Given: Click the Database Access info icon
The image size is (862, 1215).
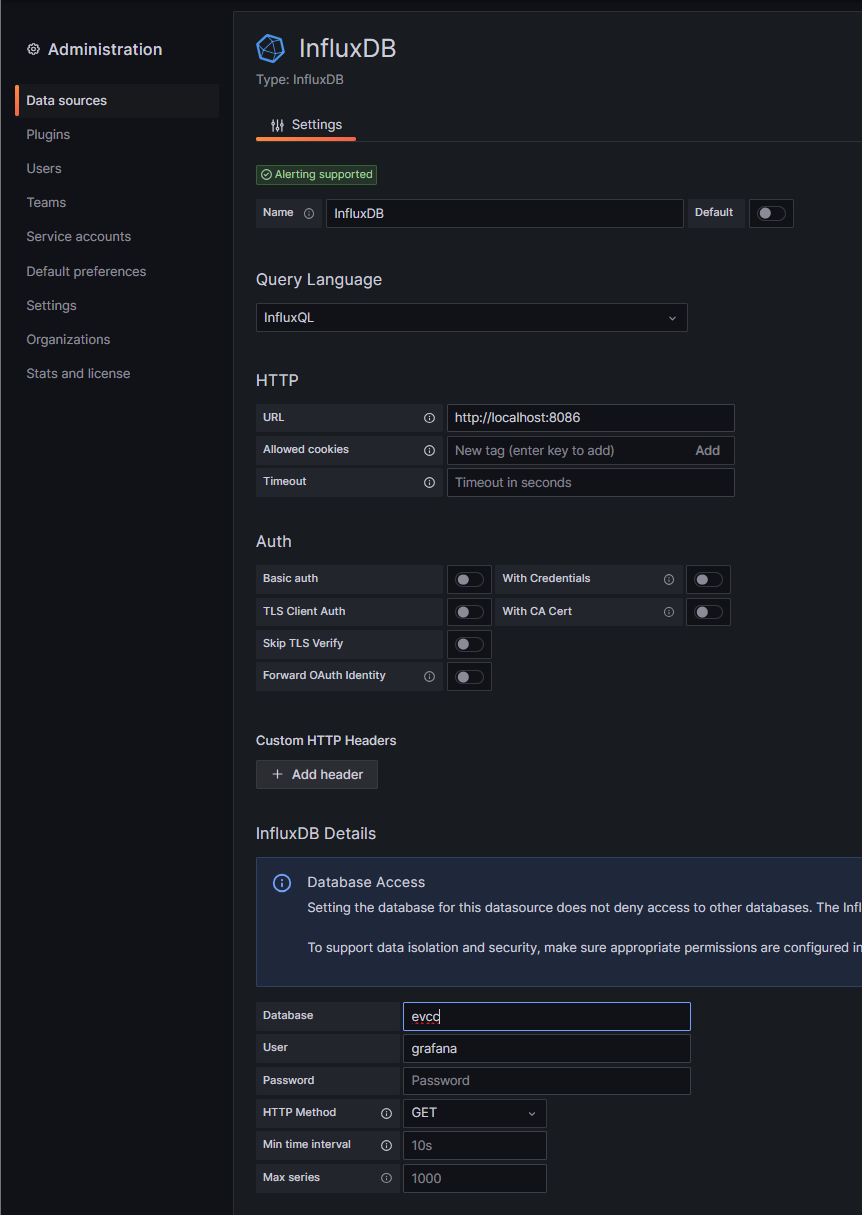Looking at the screenshot, I should pyautogui.click(x=282, y=883).
